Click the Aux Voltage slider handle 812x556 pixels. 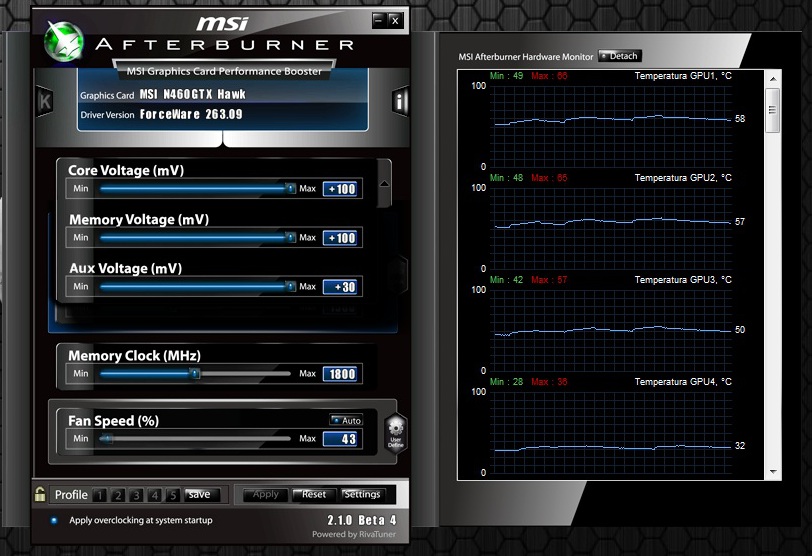[291, 286]
